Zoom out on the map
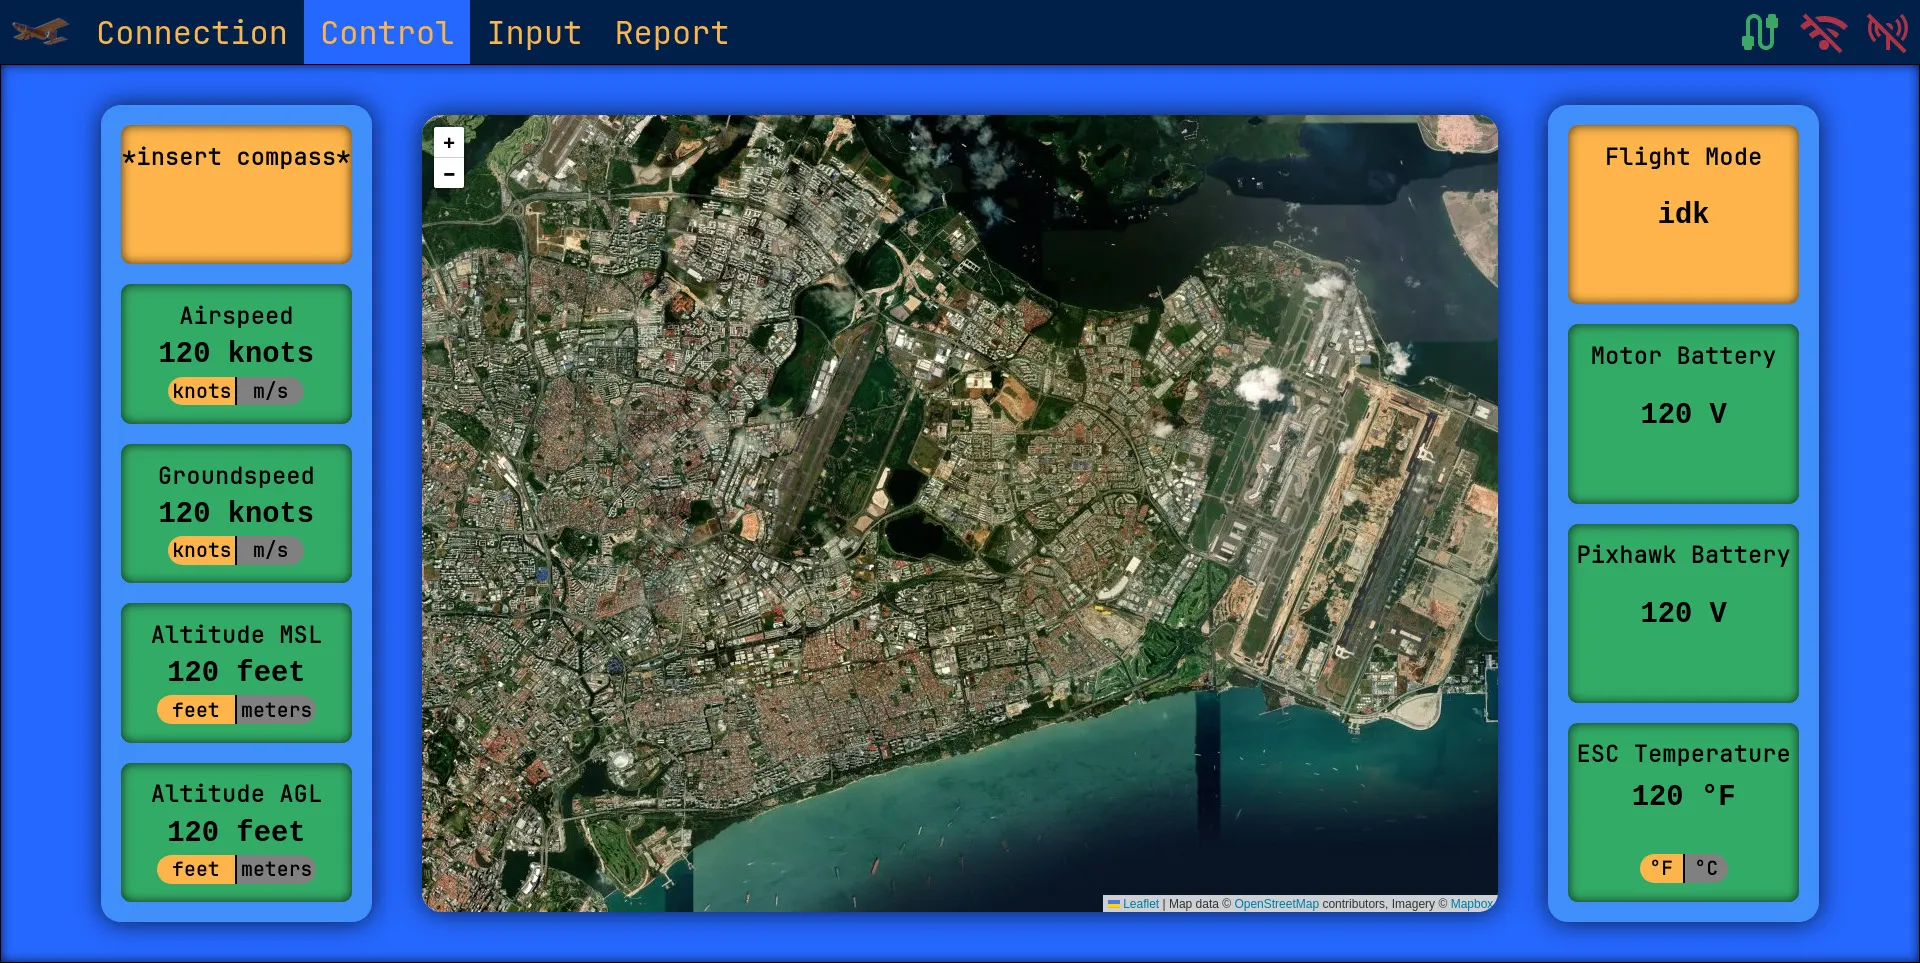The width and height of the screenshot is (1920, 963). (449, 174)
